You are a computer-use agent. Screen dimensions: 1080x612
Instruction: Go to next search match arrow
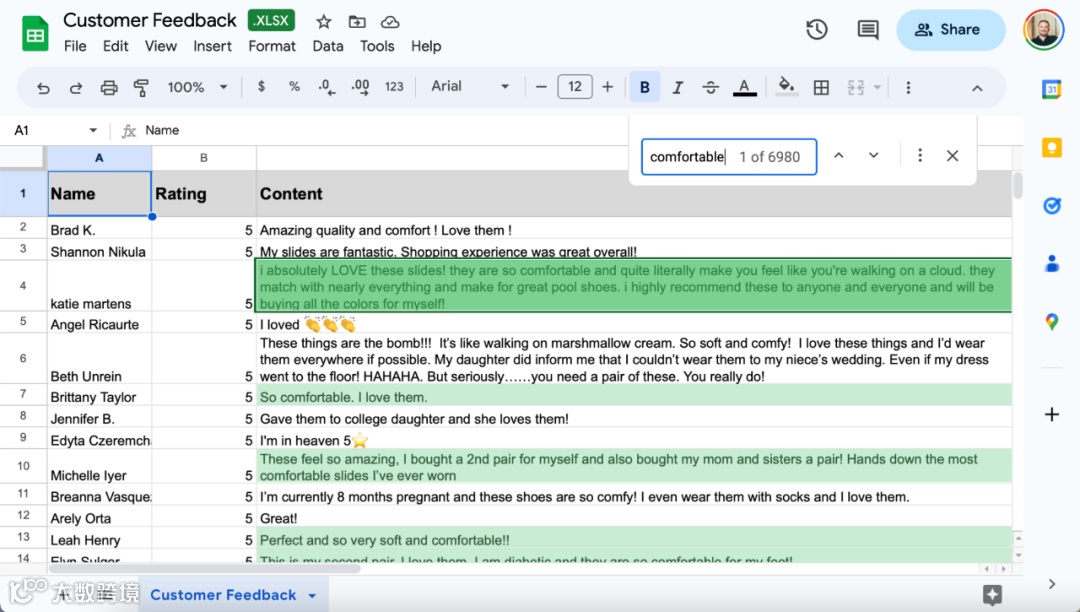tap(873, 156)
